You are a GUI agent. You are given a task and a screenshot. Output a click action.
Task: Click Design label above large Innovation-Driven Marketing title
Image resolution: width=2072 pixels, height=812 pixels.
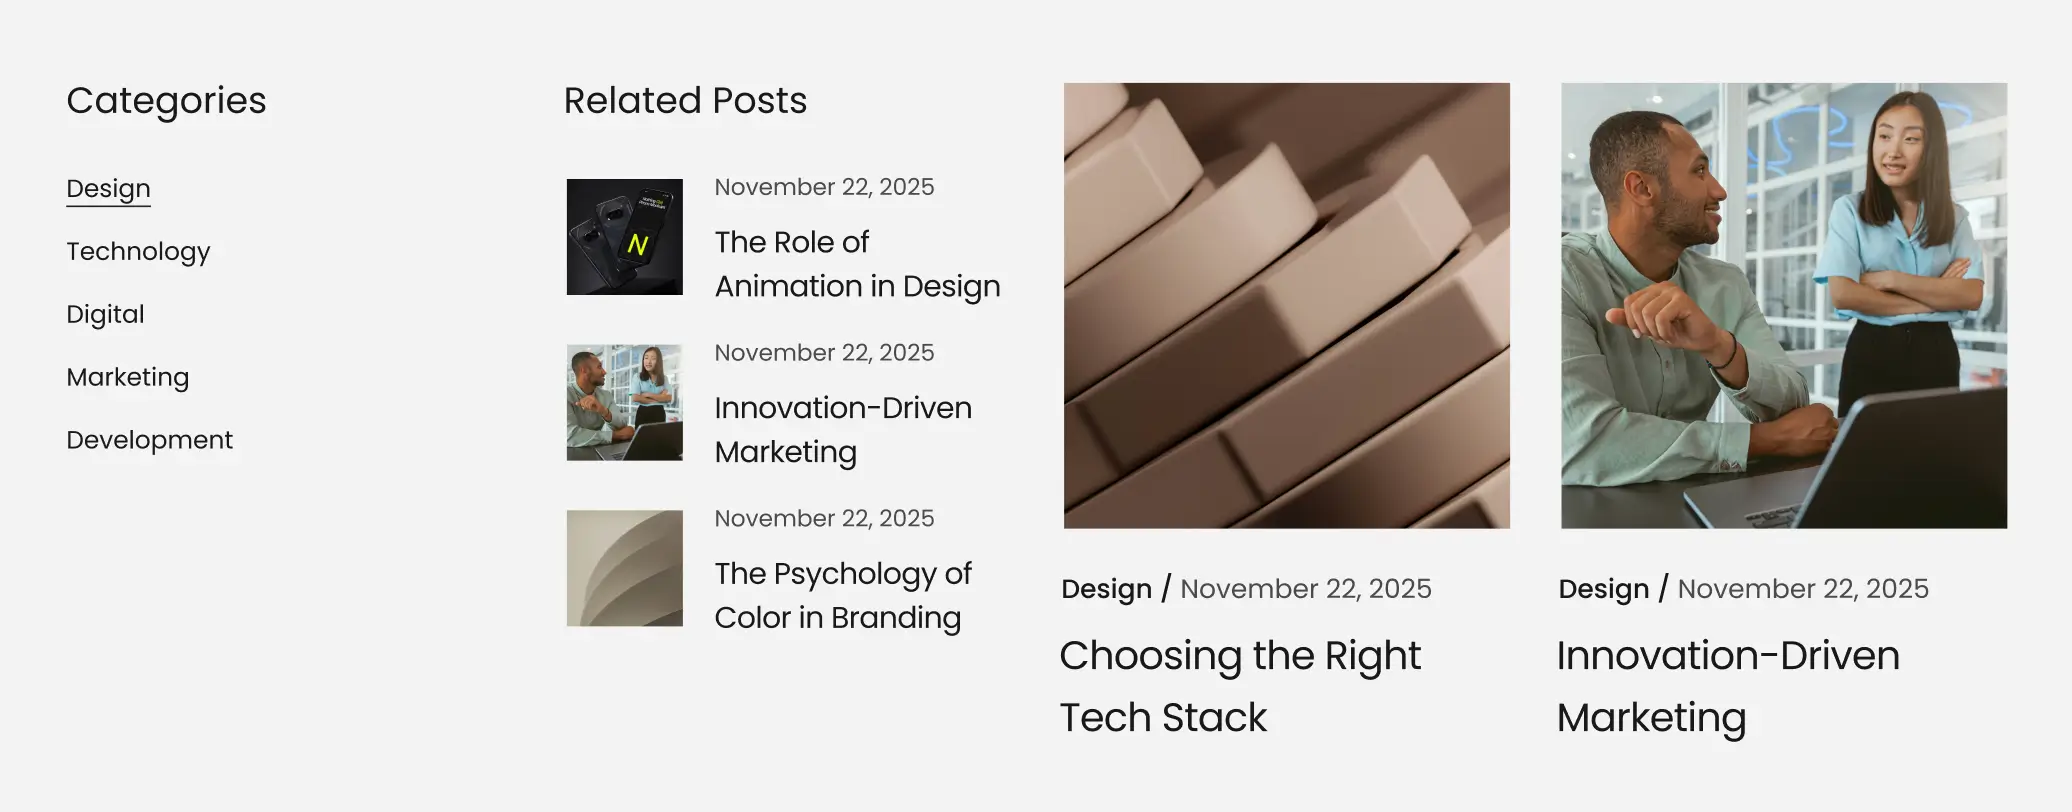point(1603,589)
